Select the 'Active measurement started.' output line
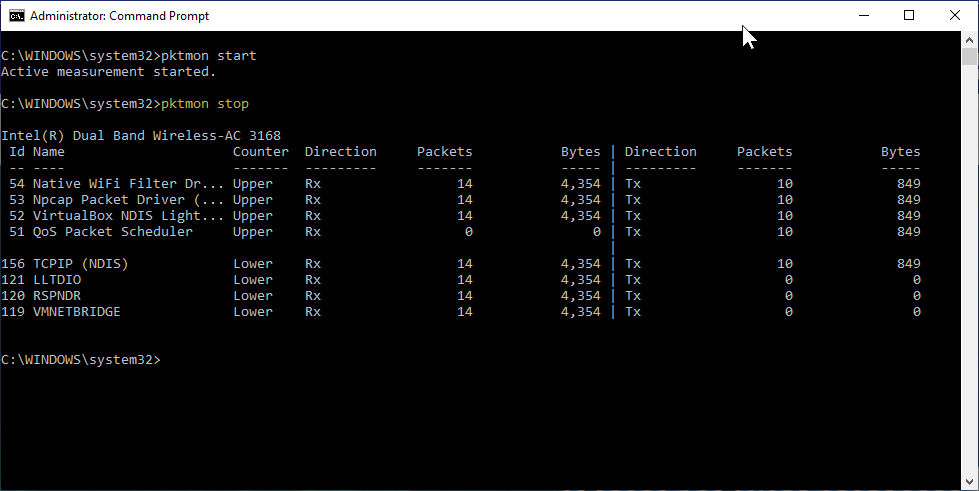 click(x=108, y=72)
